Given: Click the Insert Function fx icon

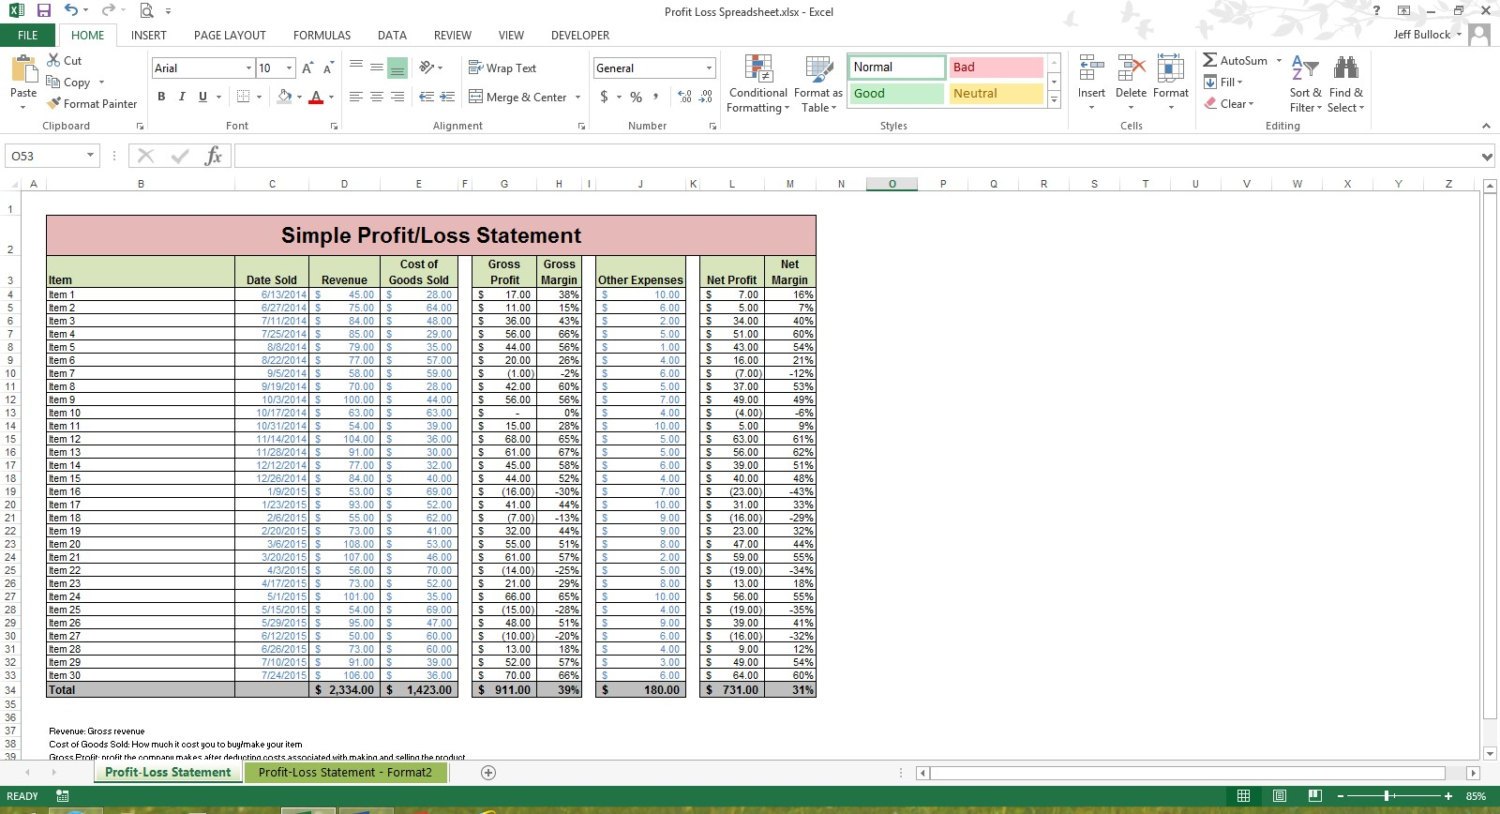Looking at the screenshot, I should click(213, 156).
